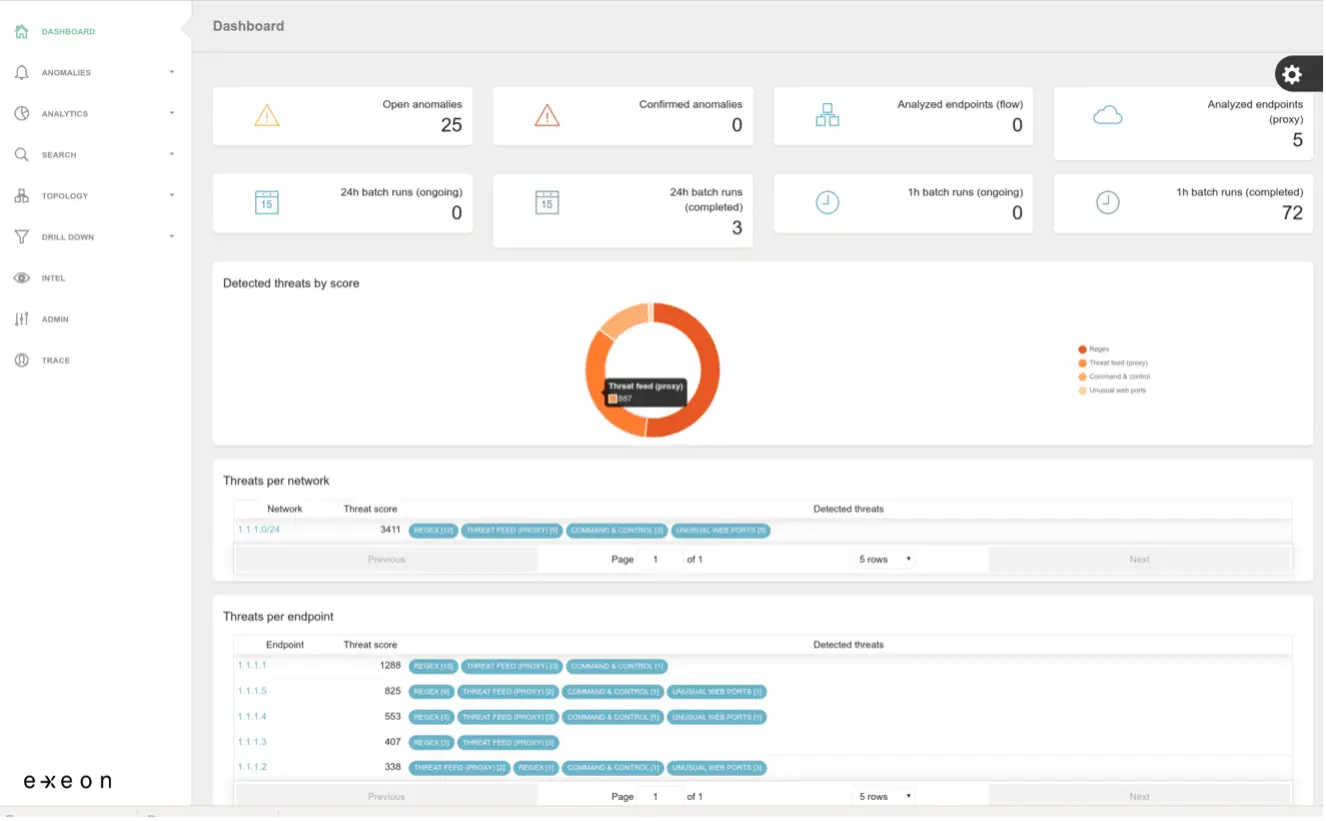Open network 1.1.1.0/24 link
This screenshot has height=821, width=1326.
coord(258,529)
